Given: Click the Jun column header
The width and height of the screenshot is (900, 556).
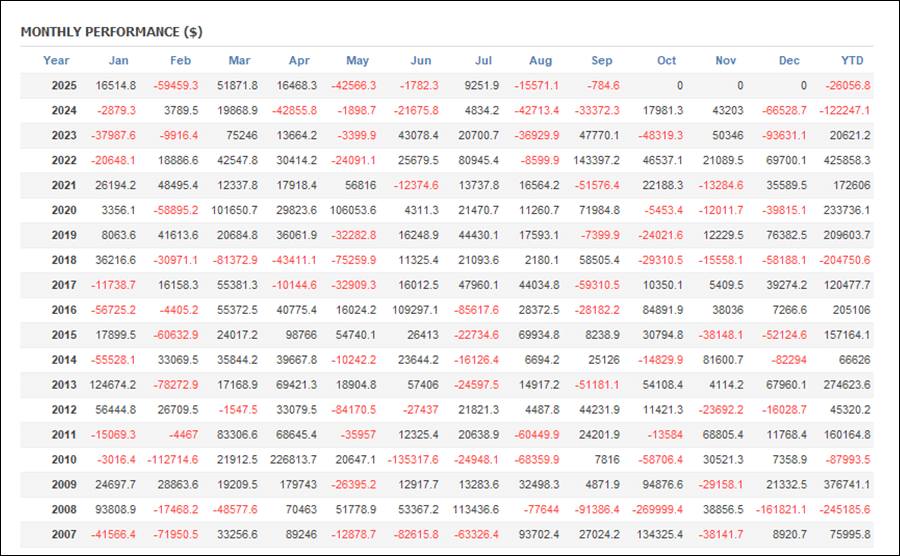Looking at the screenshot, I should (x=421, y=61).
